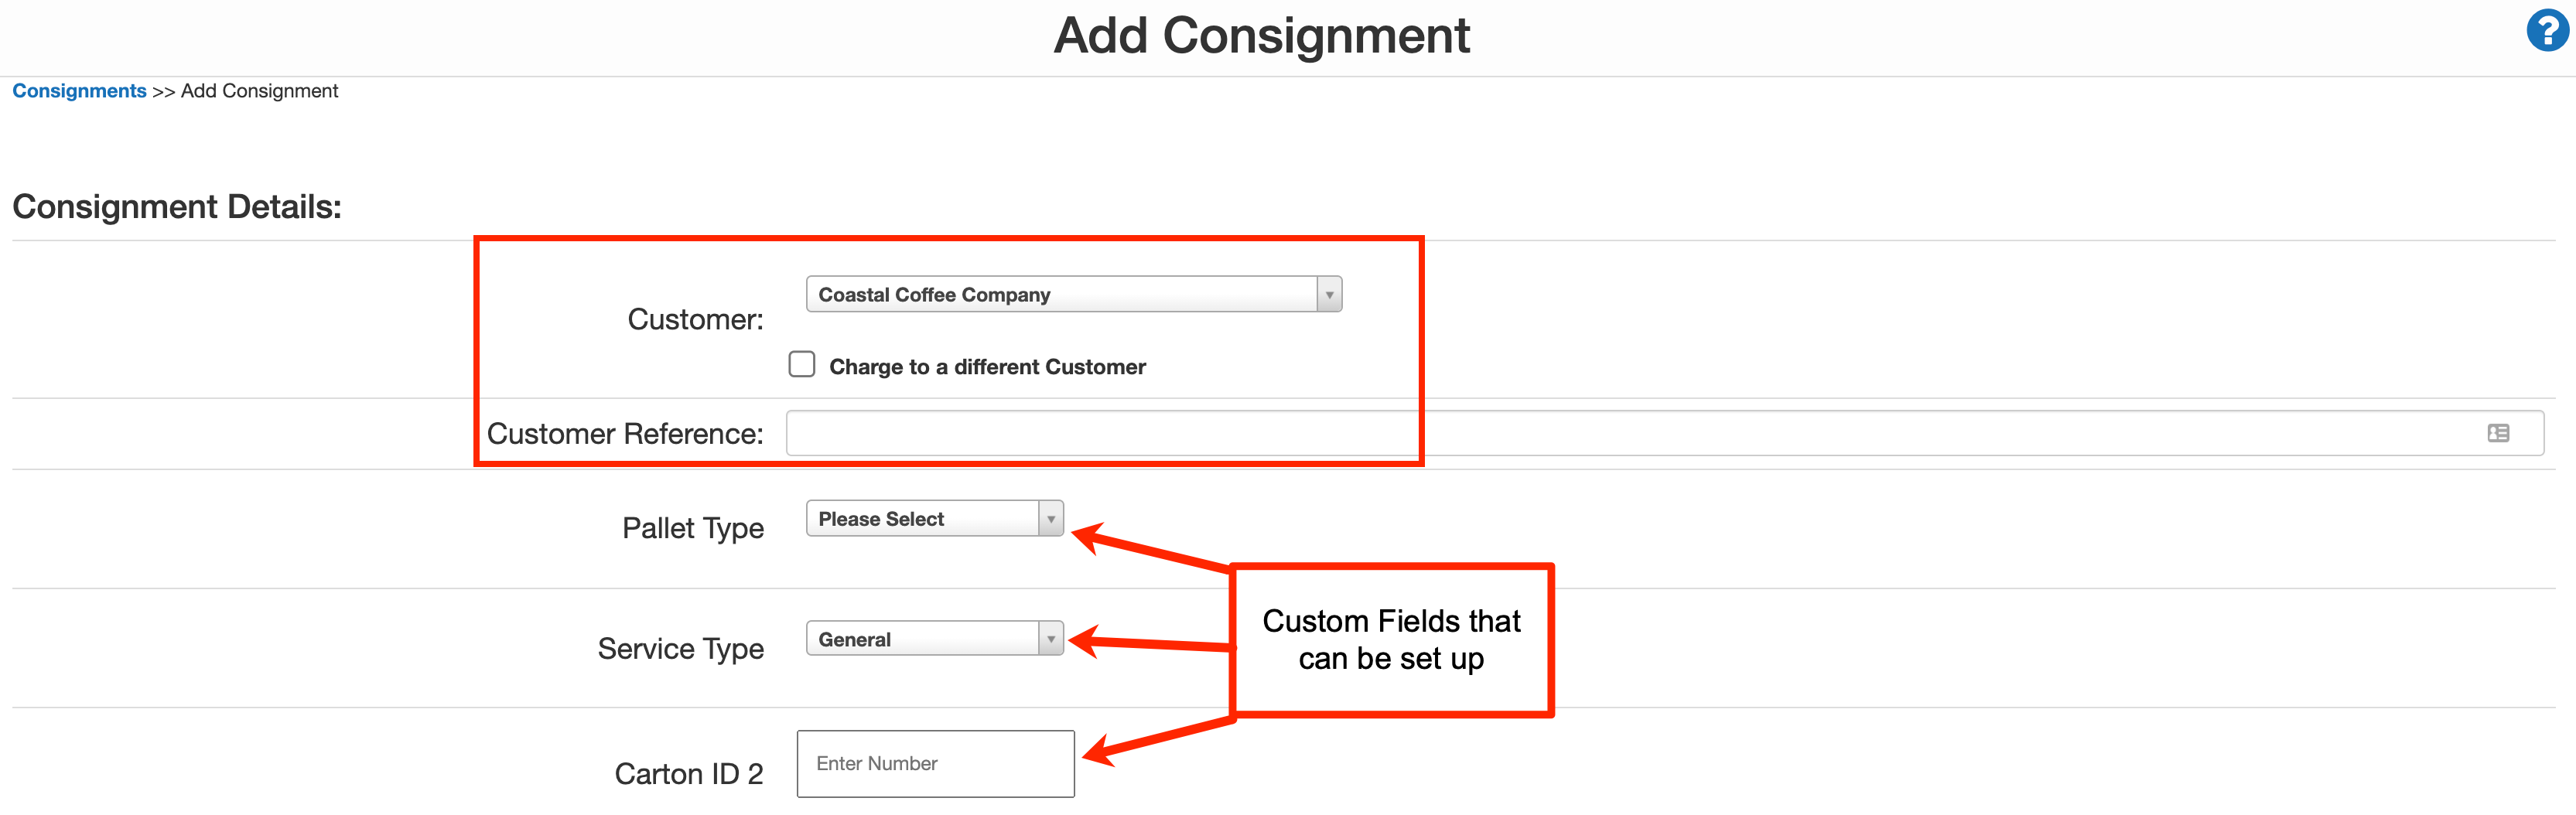
Task: Click the Add Consignment page title
Action: click(x=1261, y=36)
